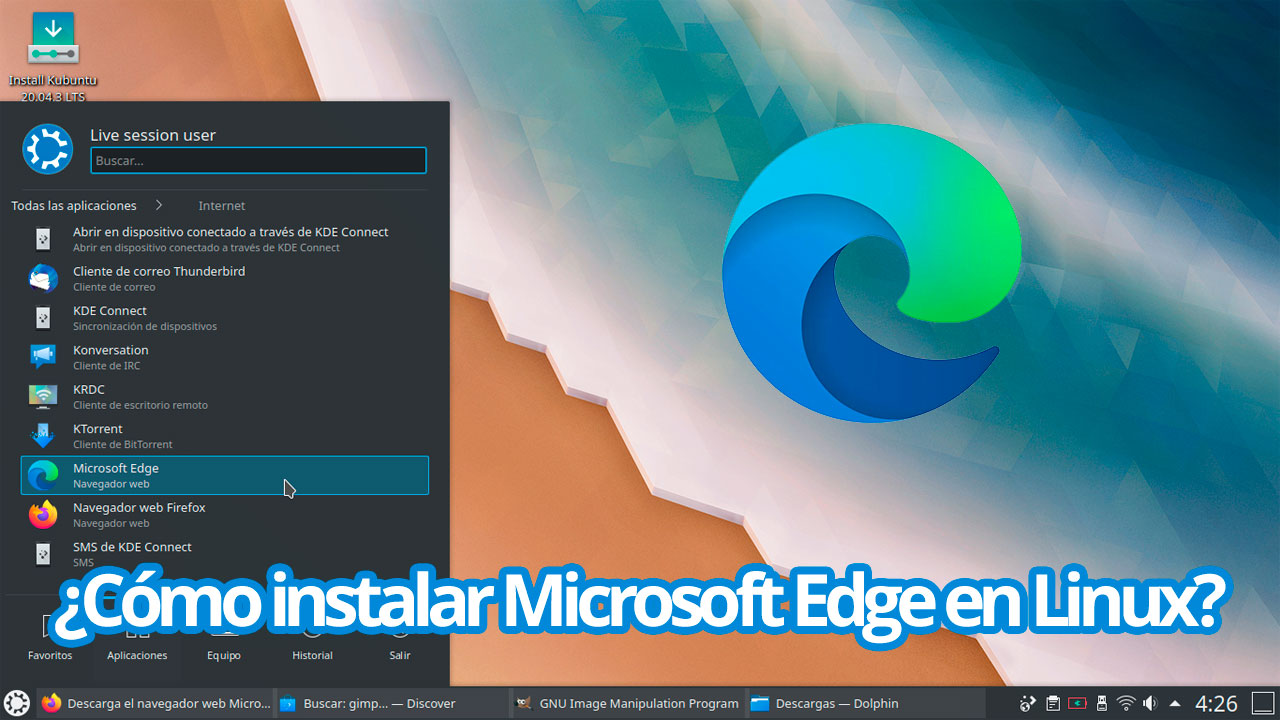Open the removable USB device tray icon
Image resolution: width=1280 pixels, height=720 pixels.
click(x=1103, y=703)
